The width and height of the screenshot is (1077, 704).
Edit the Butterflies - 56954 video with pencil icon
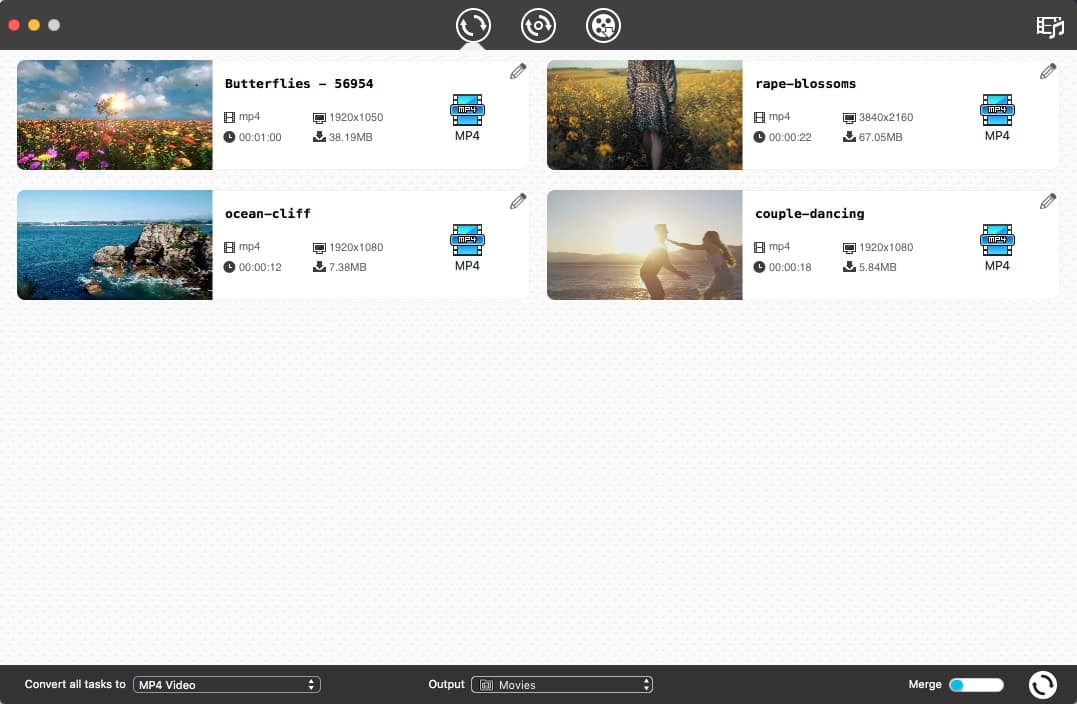[x=518, y=71]
